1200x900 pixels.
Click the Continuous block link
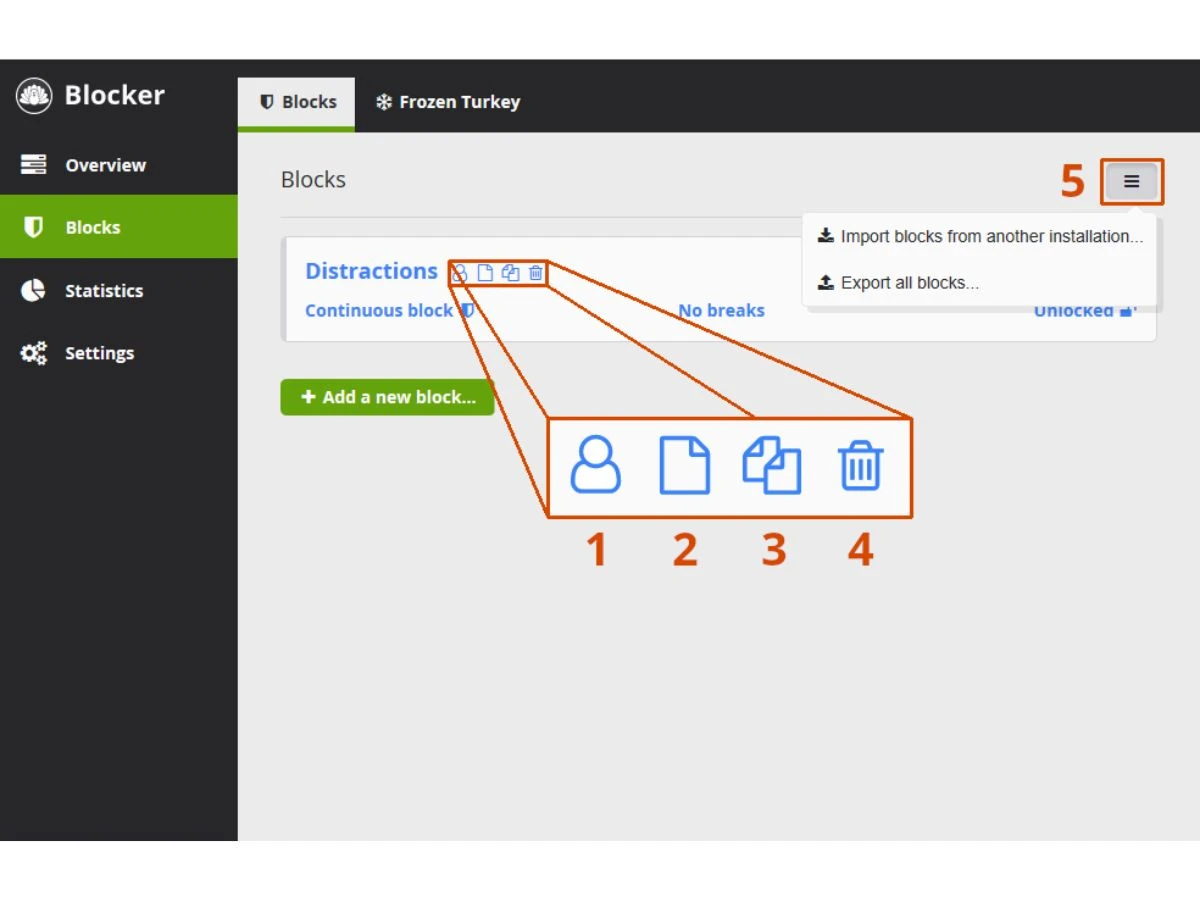389,311
